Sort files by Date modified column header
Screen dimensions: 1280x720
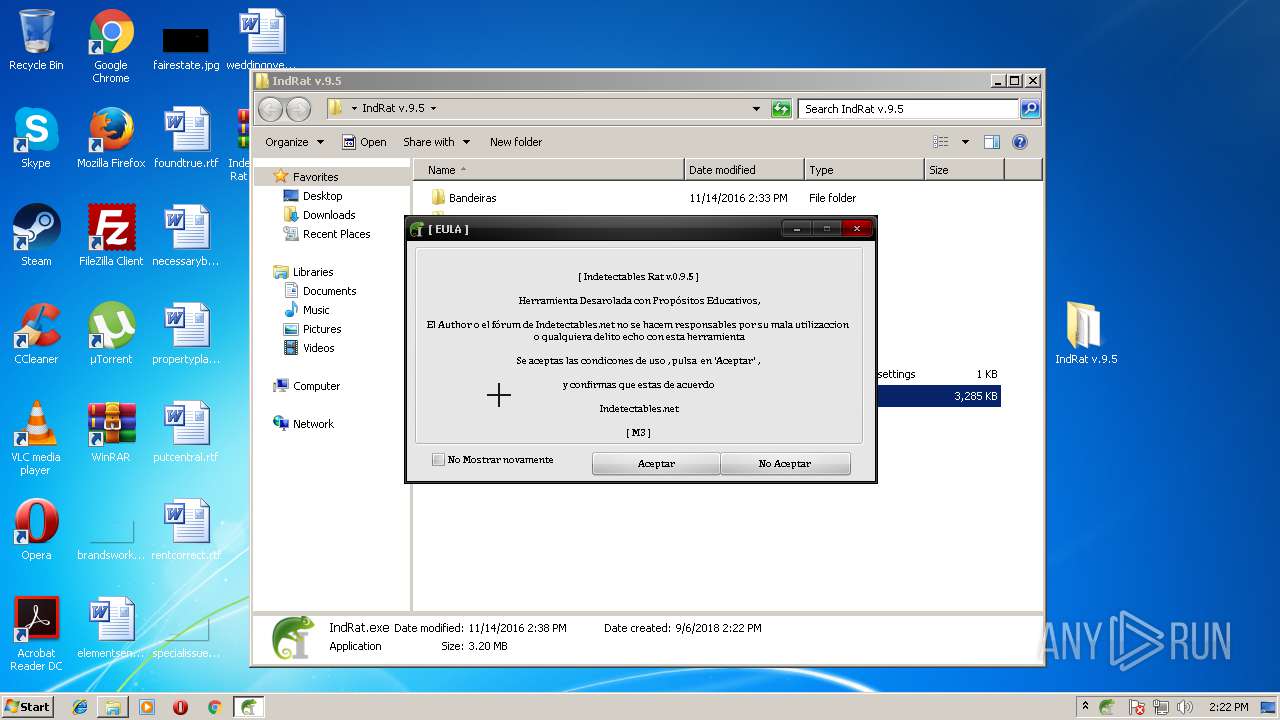tap(744, 170)
